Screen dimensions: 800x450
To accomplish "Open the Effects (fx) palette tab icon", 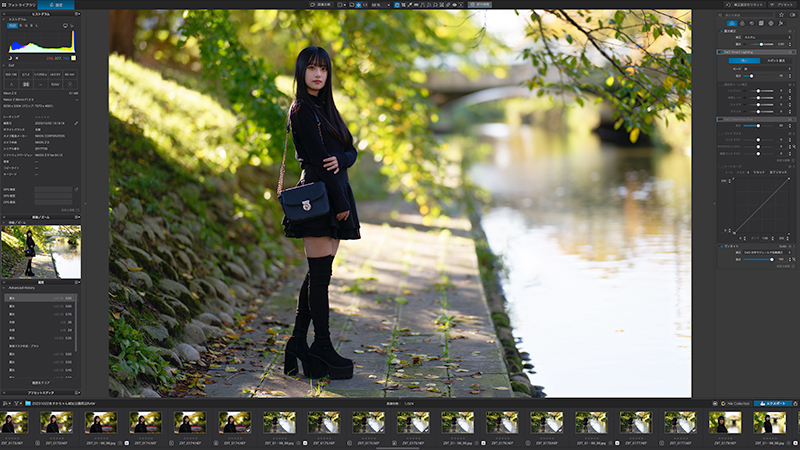I will pos(781,23).
